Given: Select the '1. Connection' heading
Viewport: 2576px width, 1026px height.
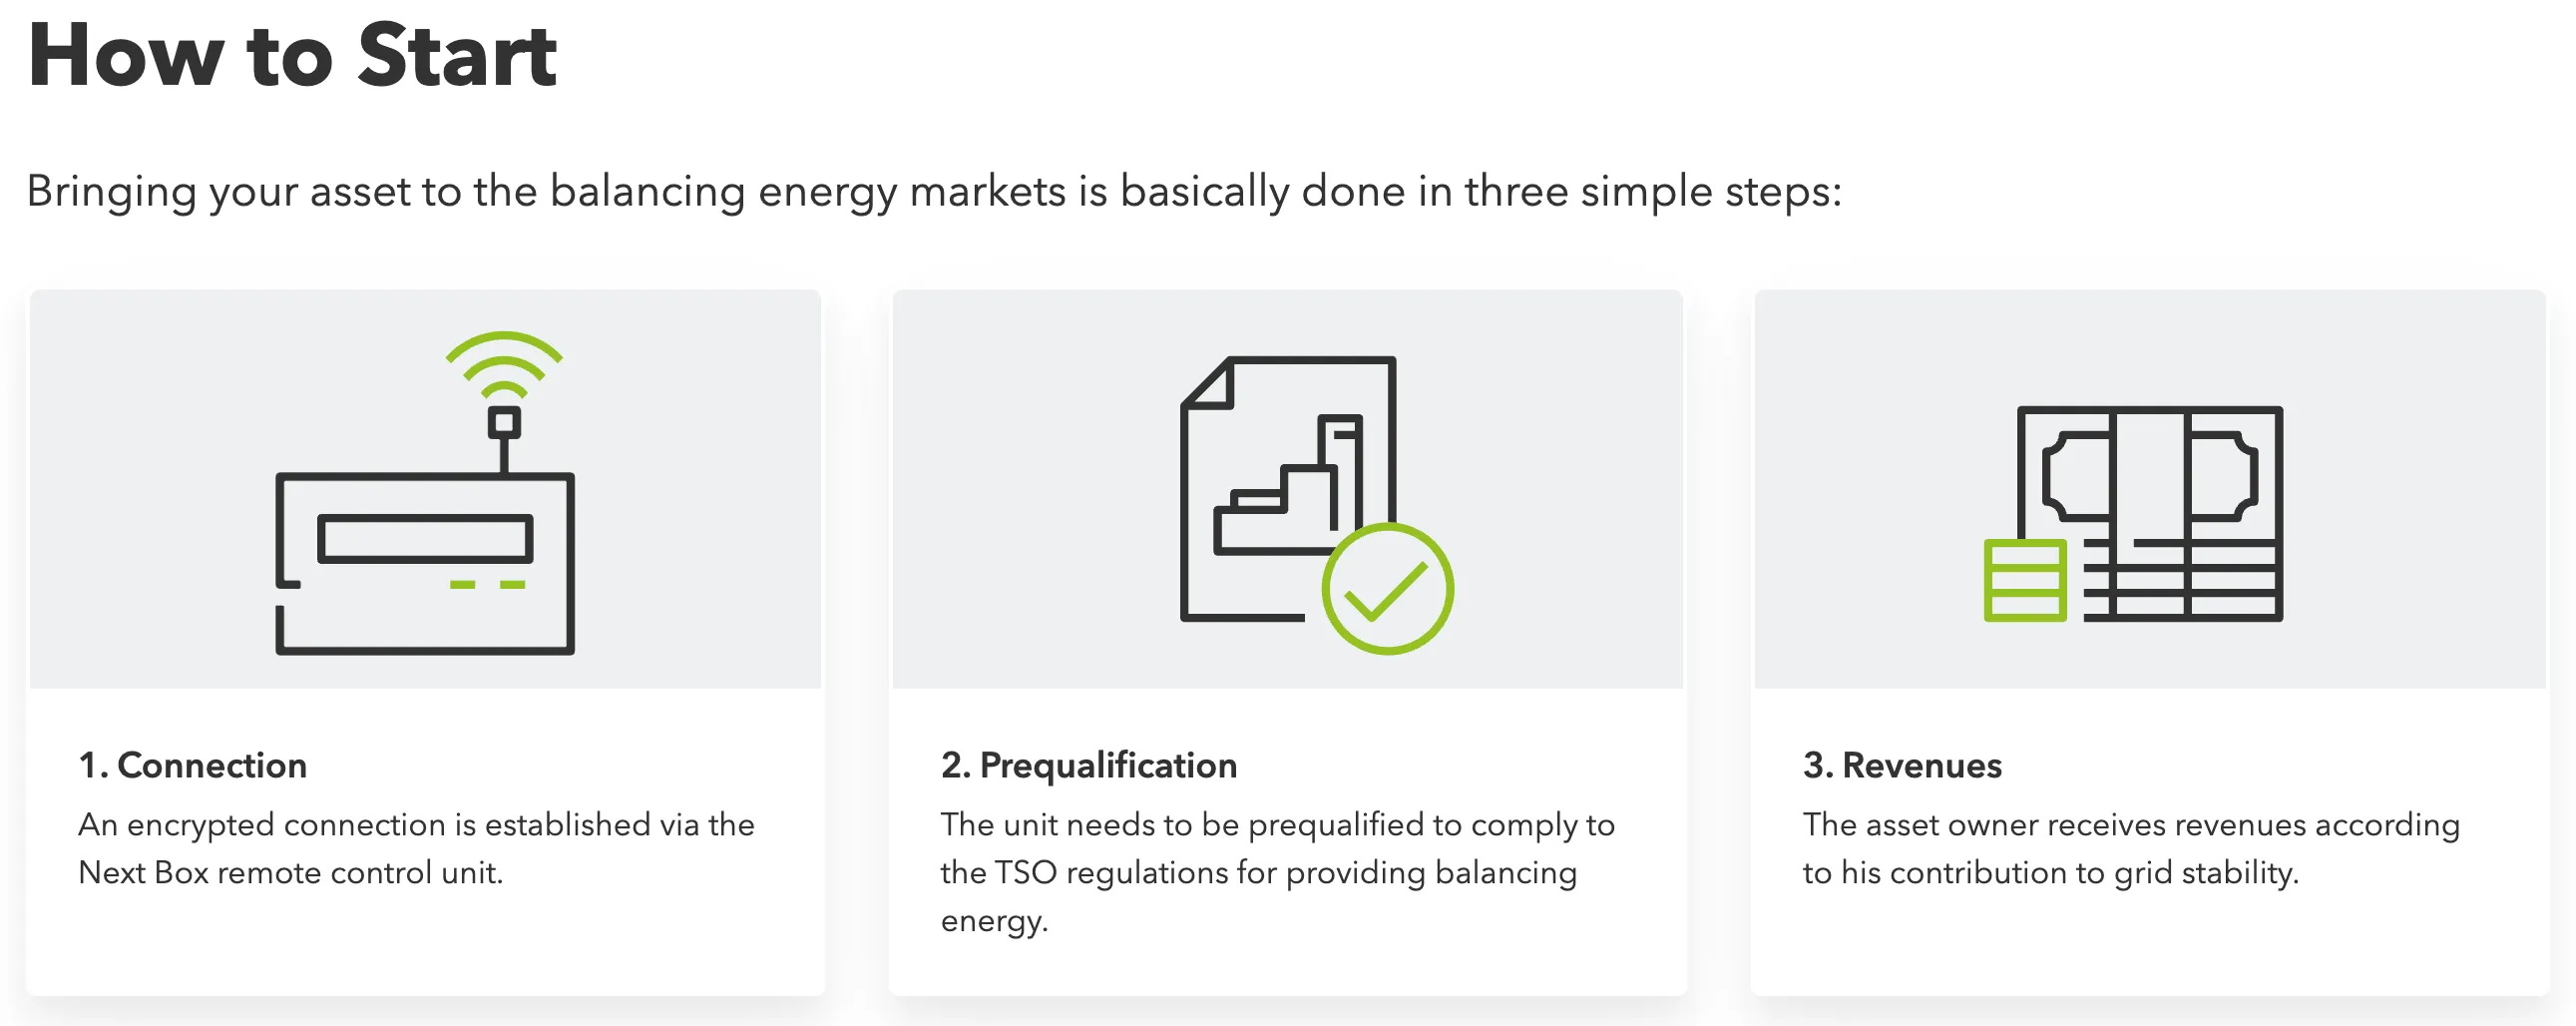Looking at the screenshot, I should (x=192, y=765).
